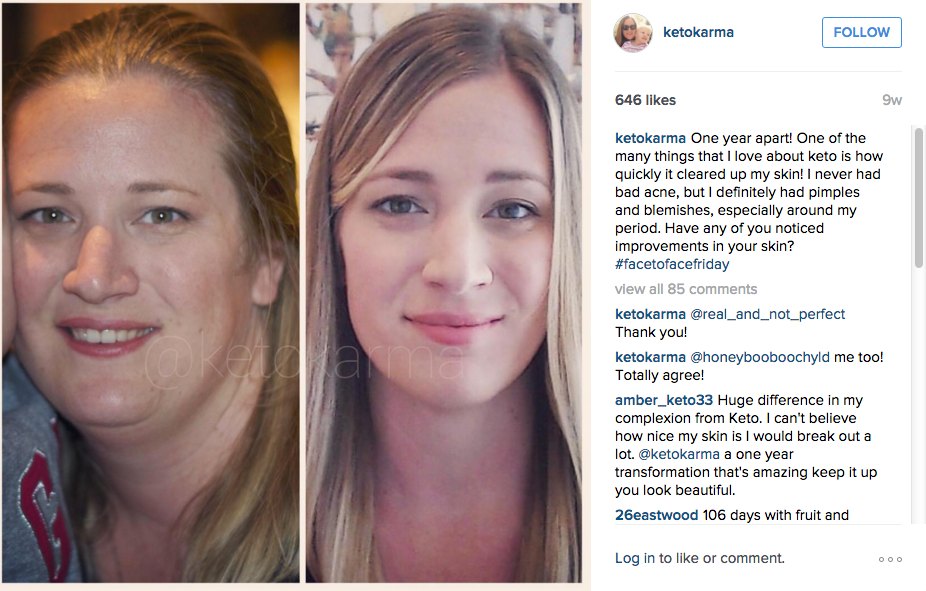Expand view all 85 comments
Viewport: 926px width, 591px height.
pyautogui.click(x=686, y=289)
